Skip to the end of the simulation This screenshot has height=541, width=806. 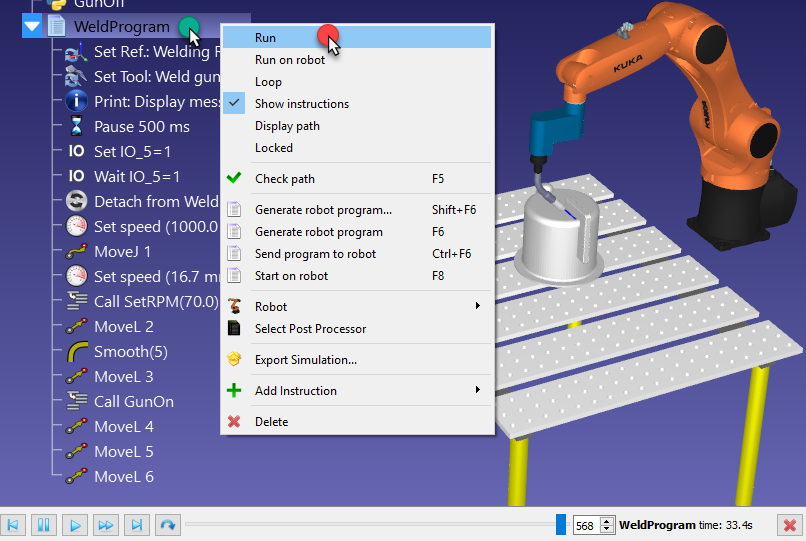(x=137, y=525)
